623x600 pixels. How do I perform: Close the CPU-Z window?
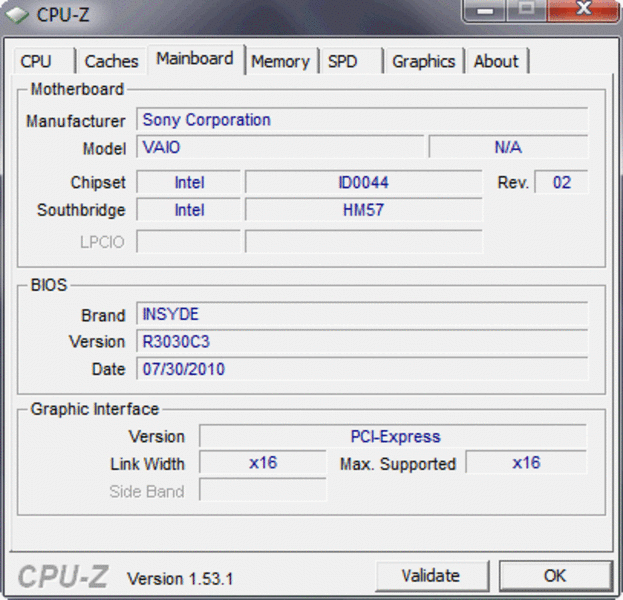[x=583, y=11]
